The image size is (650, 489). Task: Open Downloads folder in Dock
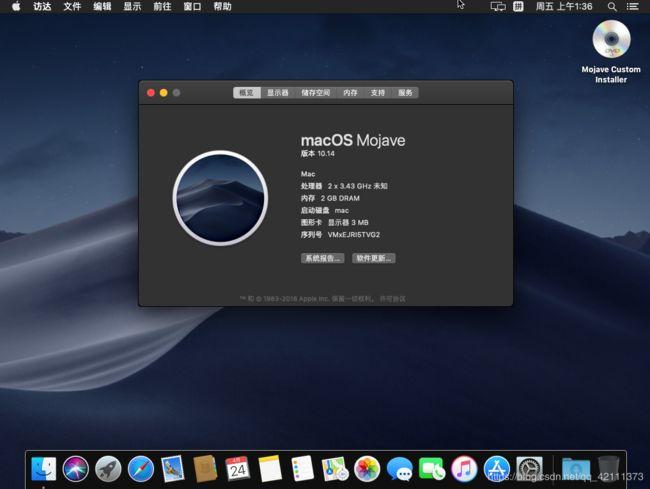coord(576,470)
